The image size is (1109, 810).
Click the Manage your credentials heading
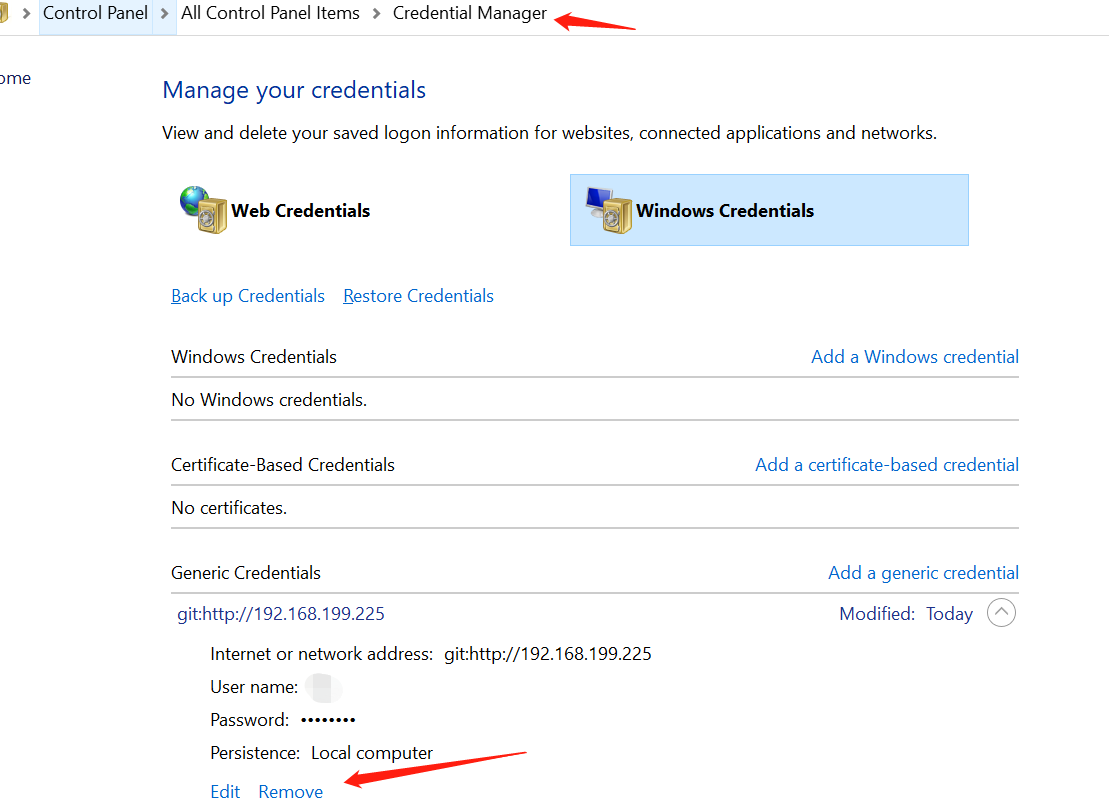[x=294, y=91]
